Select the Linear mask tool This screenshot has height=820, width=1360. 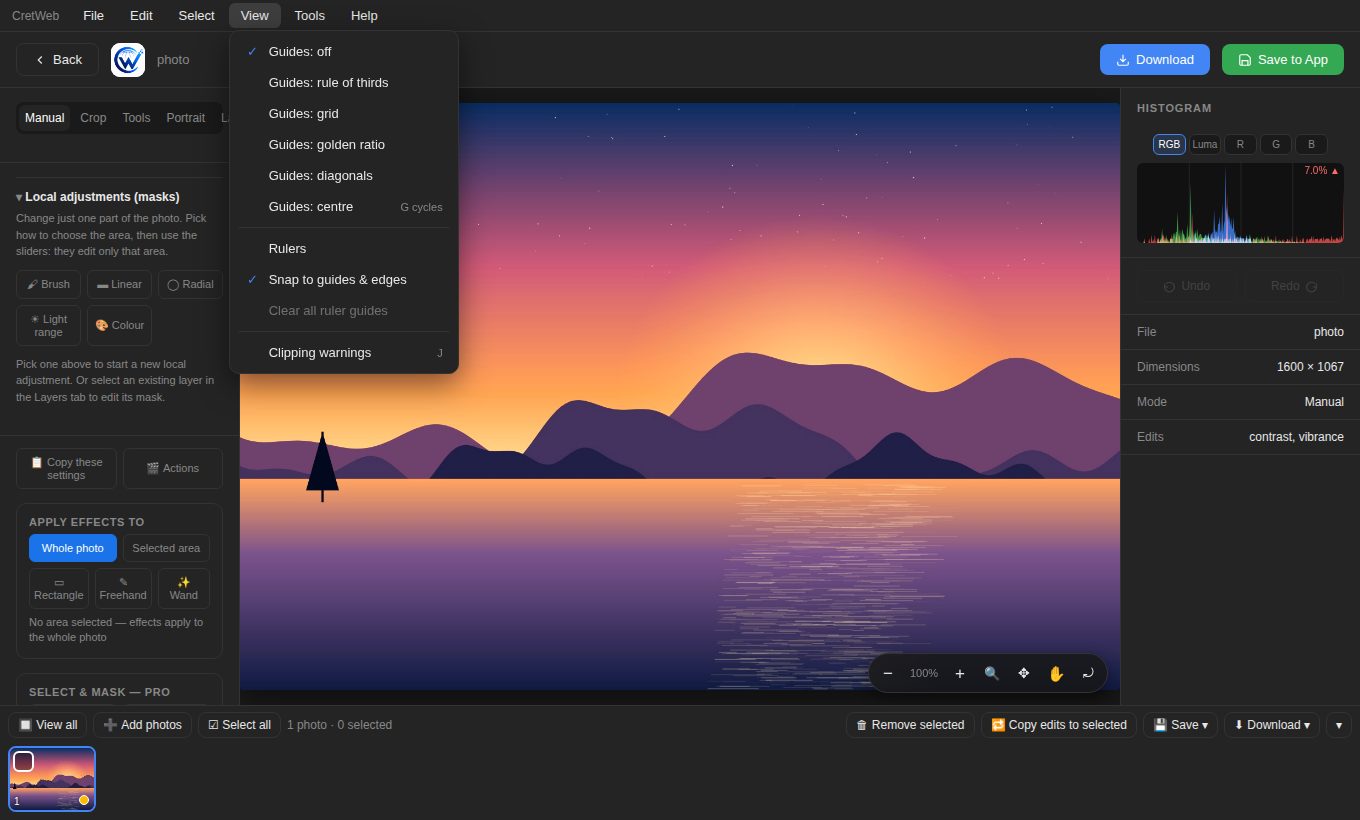coord(119,284)
